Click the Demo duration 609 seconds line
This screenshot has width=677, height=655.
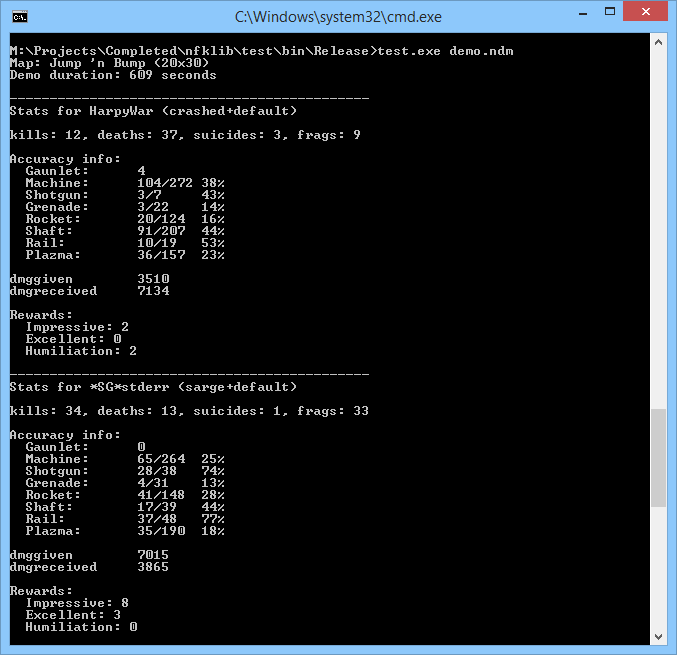[113, 75]
